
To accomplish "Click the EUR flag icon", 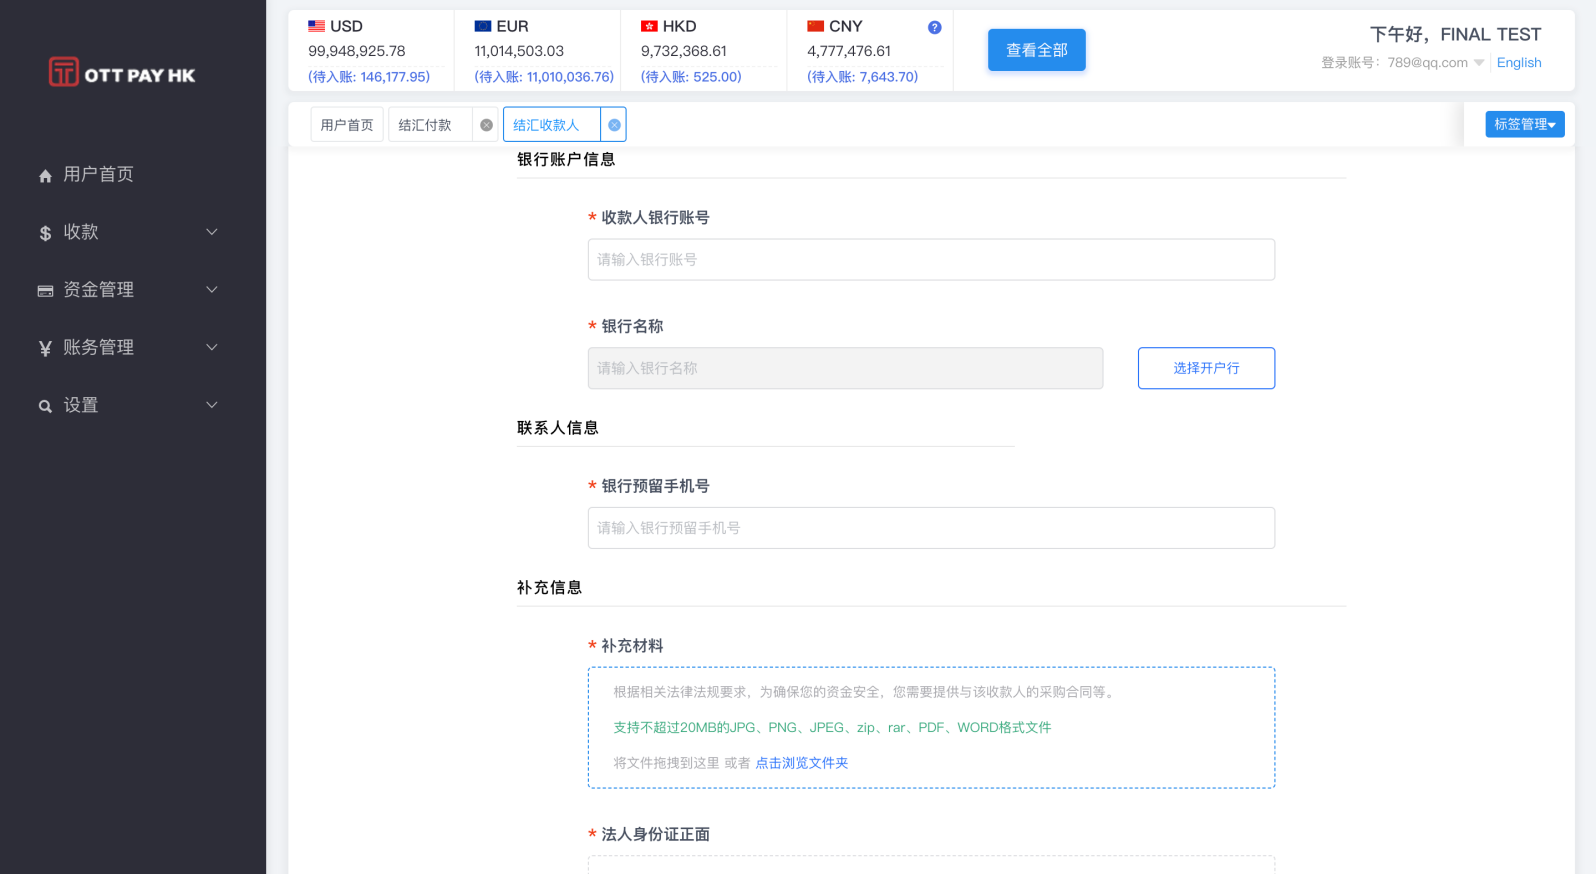I will [483, 26].
